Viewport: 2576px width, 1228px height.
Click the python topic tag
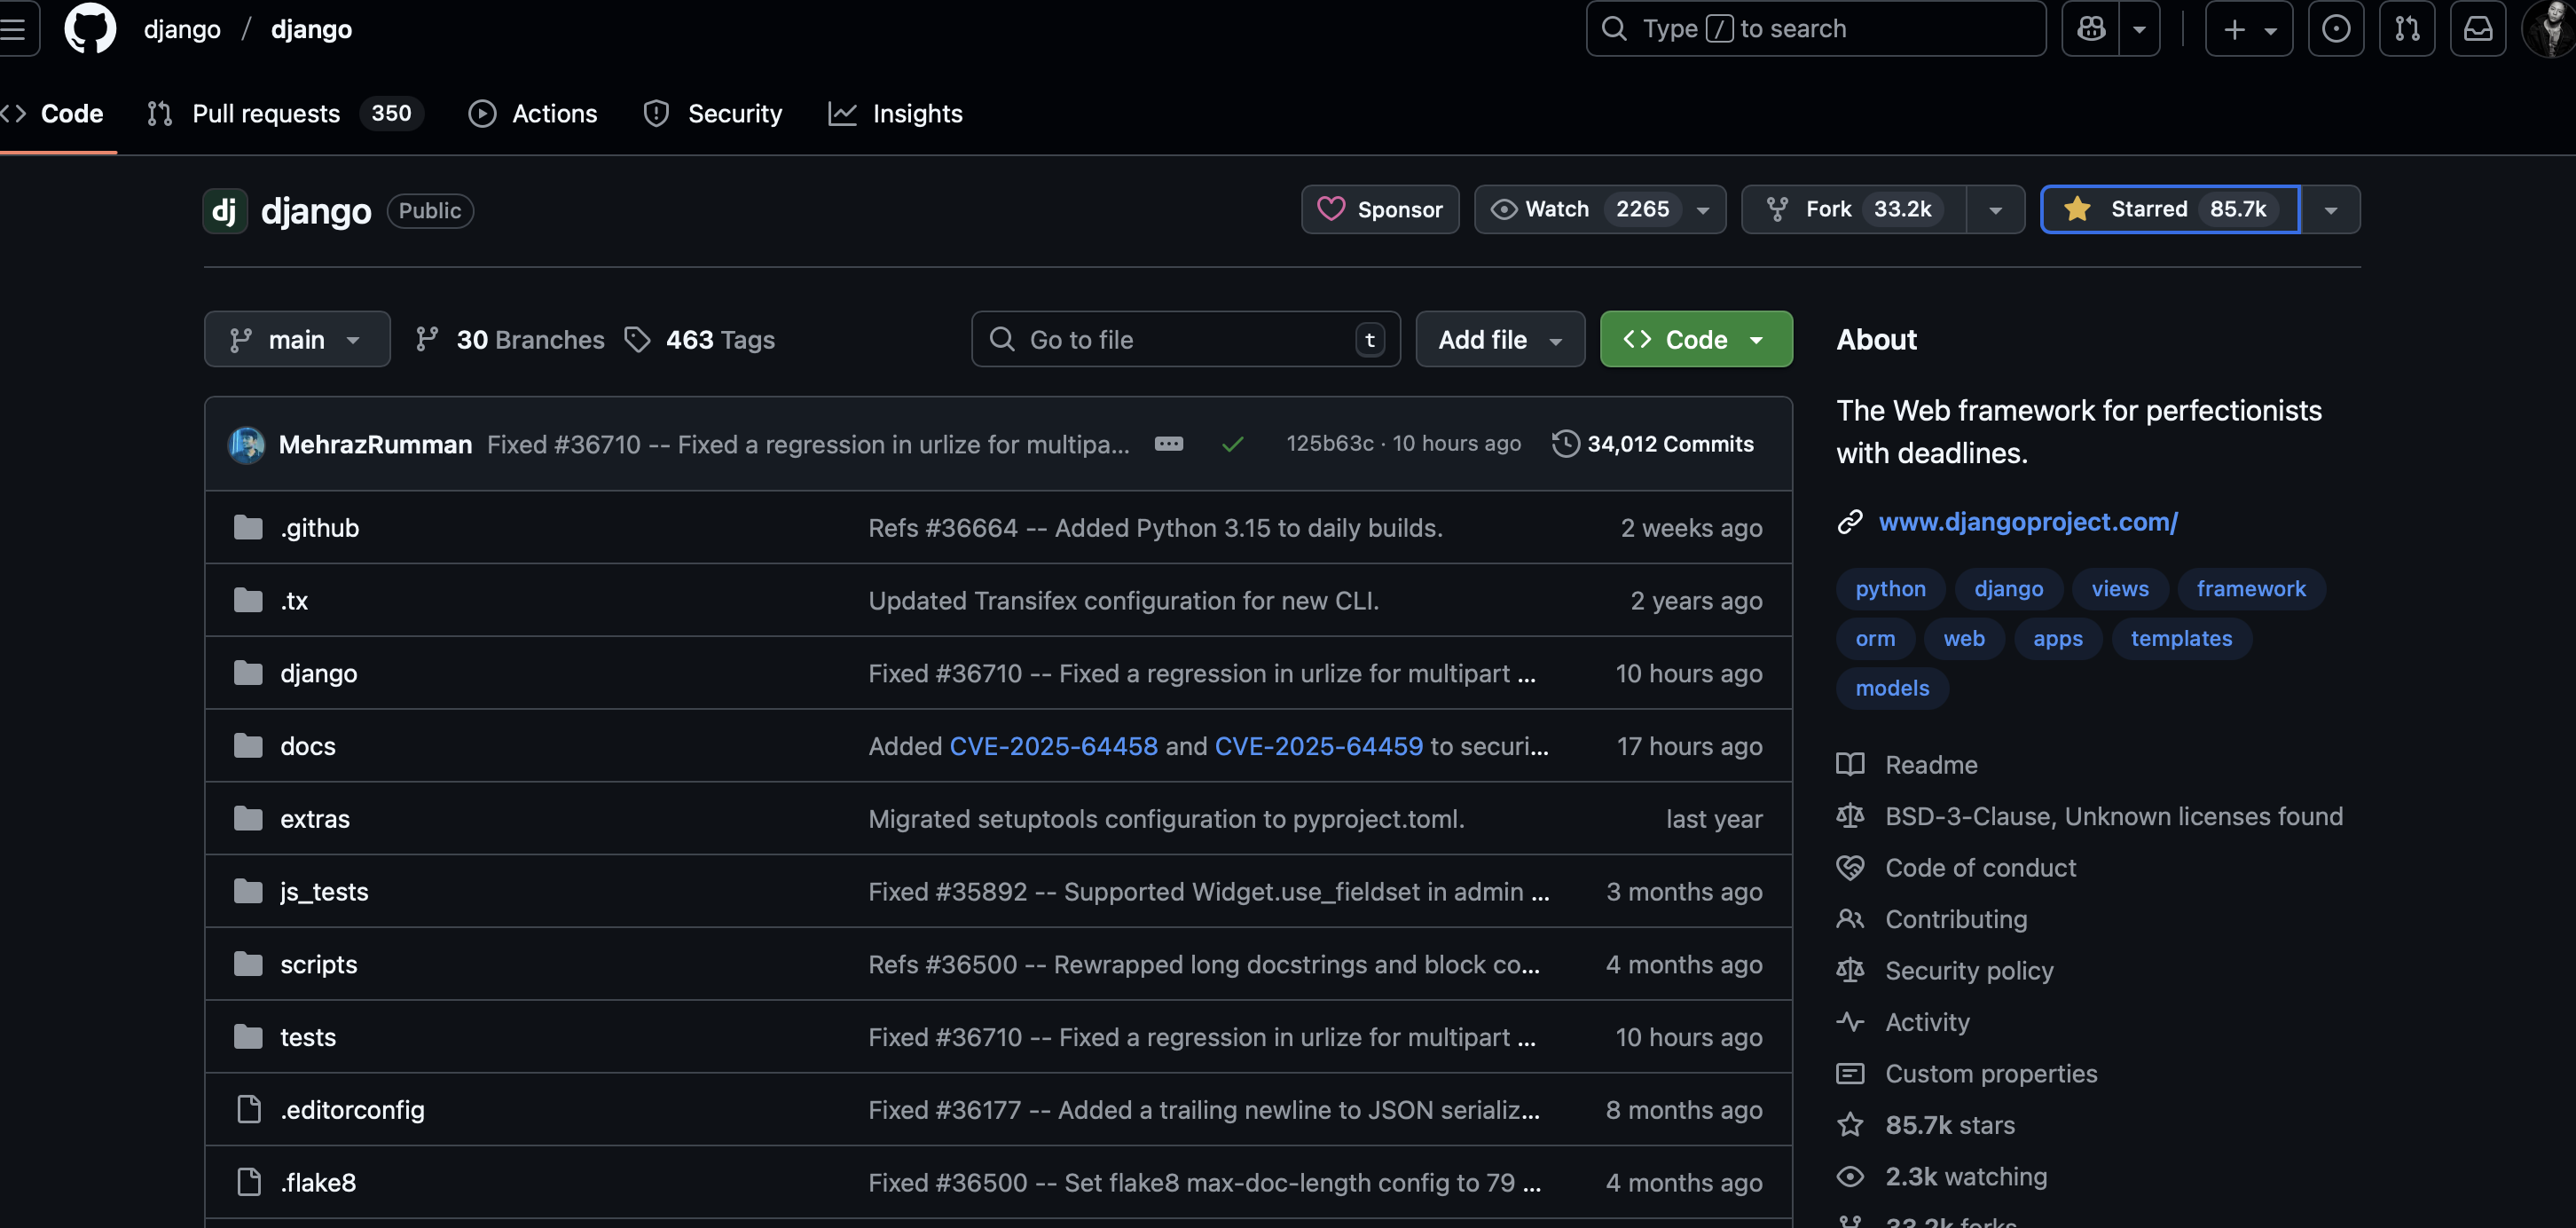pyautogui.click(x=1889, y=589)
